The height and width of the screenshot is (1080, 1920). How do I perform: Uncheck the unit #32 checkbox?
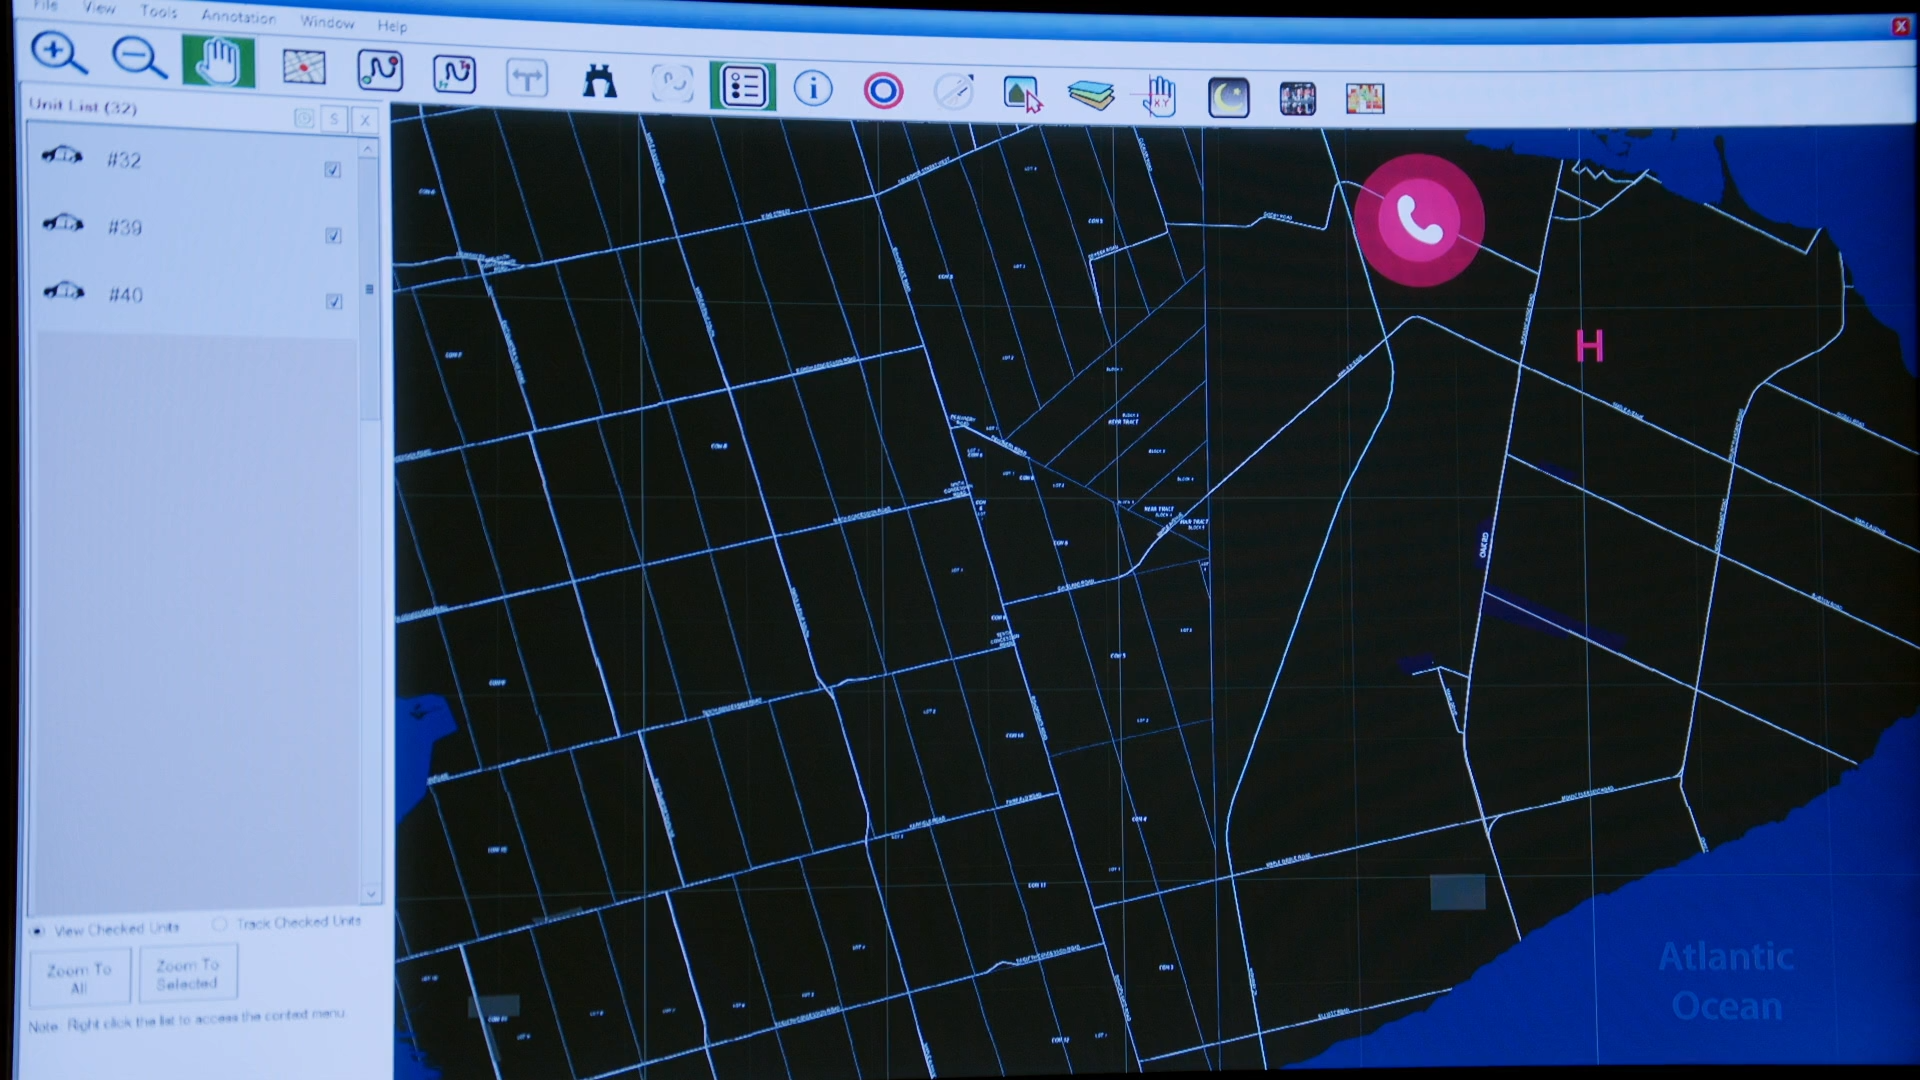click(333, 170)
